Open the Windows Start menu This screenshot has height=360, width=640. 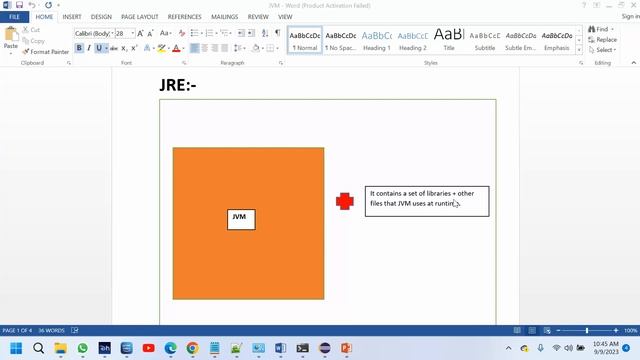tap(16, 348)
